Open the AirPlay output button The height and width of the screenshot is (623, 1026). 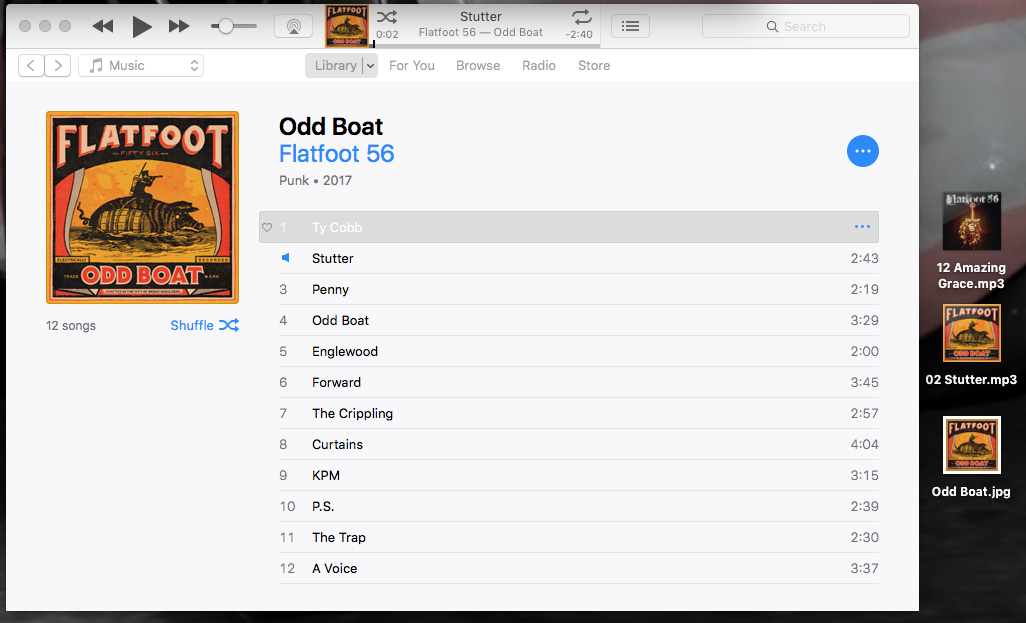pyautogui.click(x=293, y=26)
